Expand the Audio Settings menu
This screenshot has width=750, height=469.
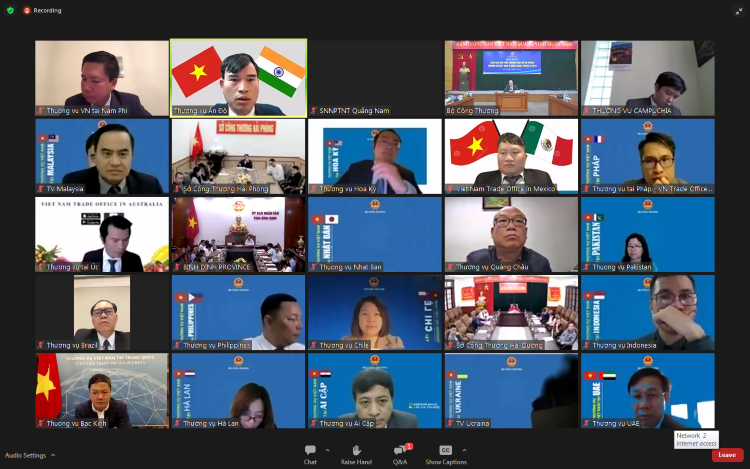click(53, 455)
